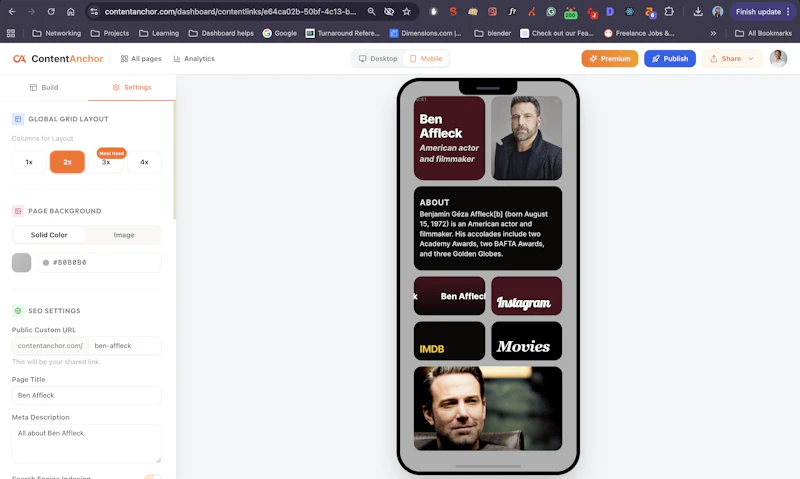This screenshot has width=800, height=479.
Task: Open the Projects bookmarks folder
Action: click(x=110, y=33)
